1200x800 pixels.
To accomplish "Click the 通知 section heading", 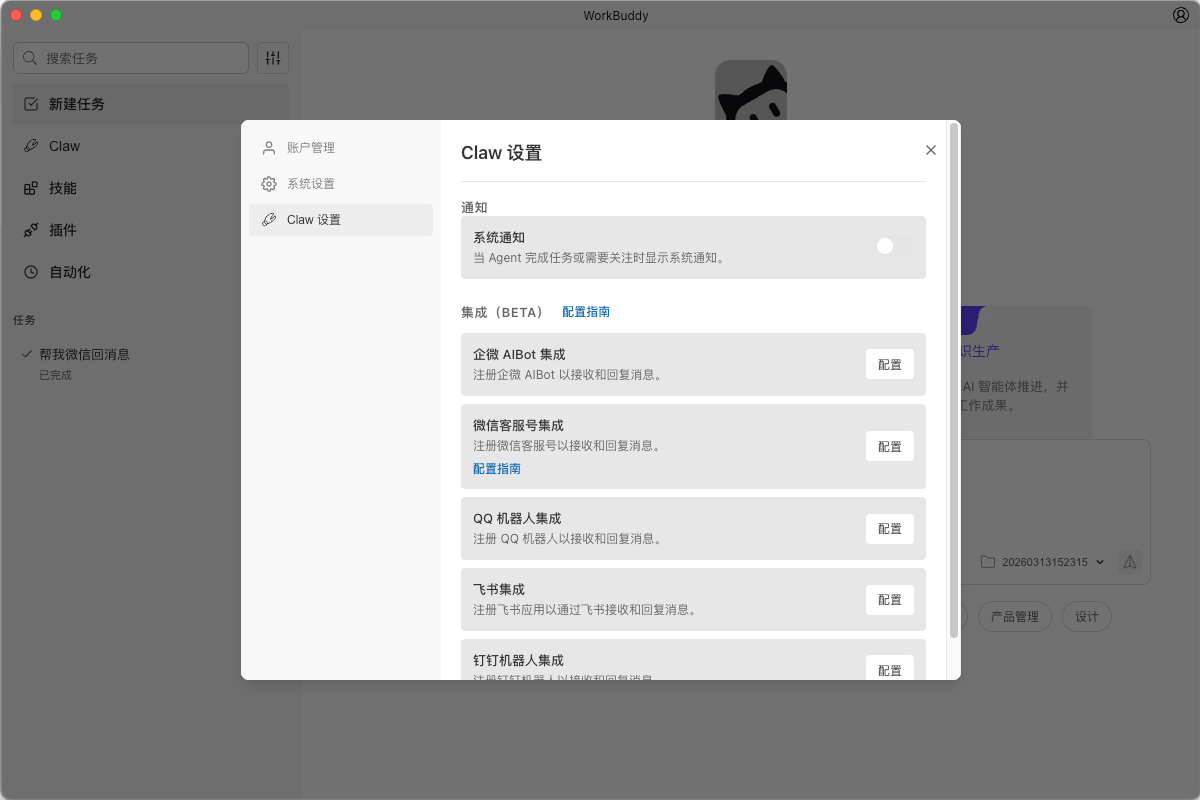I will coord(474,207).
